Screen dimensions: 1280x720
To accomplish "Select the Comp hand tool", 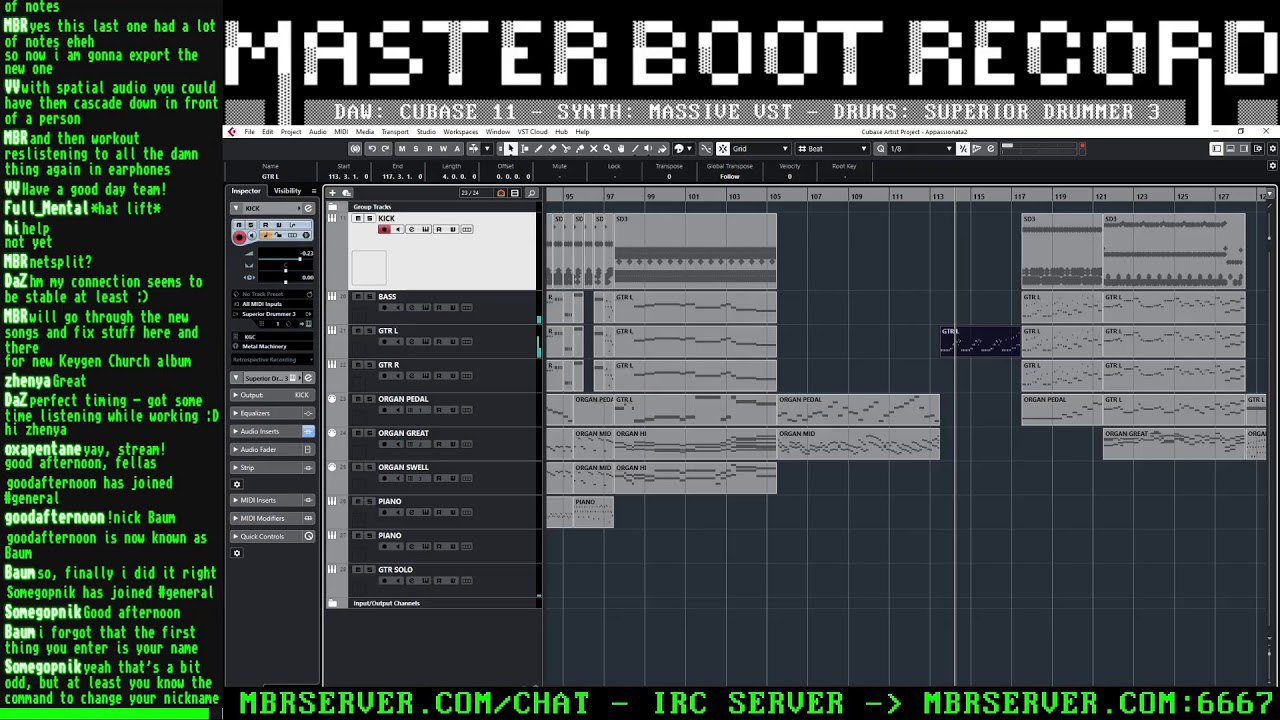I will coord(621,148).
